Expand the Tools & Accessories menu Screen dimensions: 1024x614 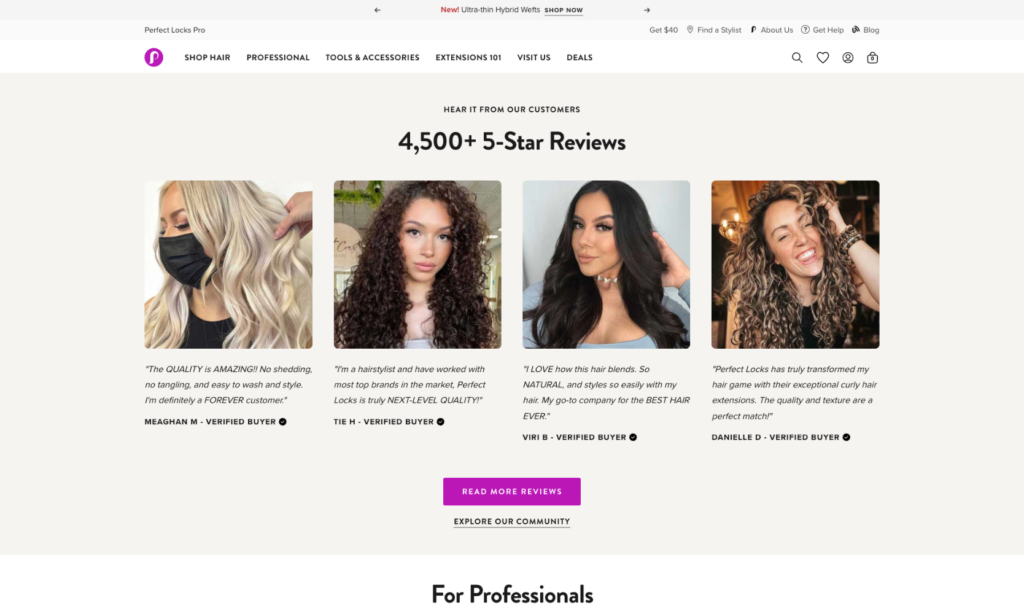click(x=372, y=57)
